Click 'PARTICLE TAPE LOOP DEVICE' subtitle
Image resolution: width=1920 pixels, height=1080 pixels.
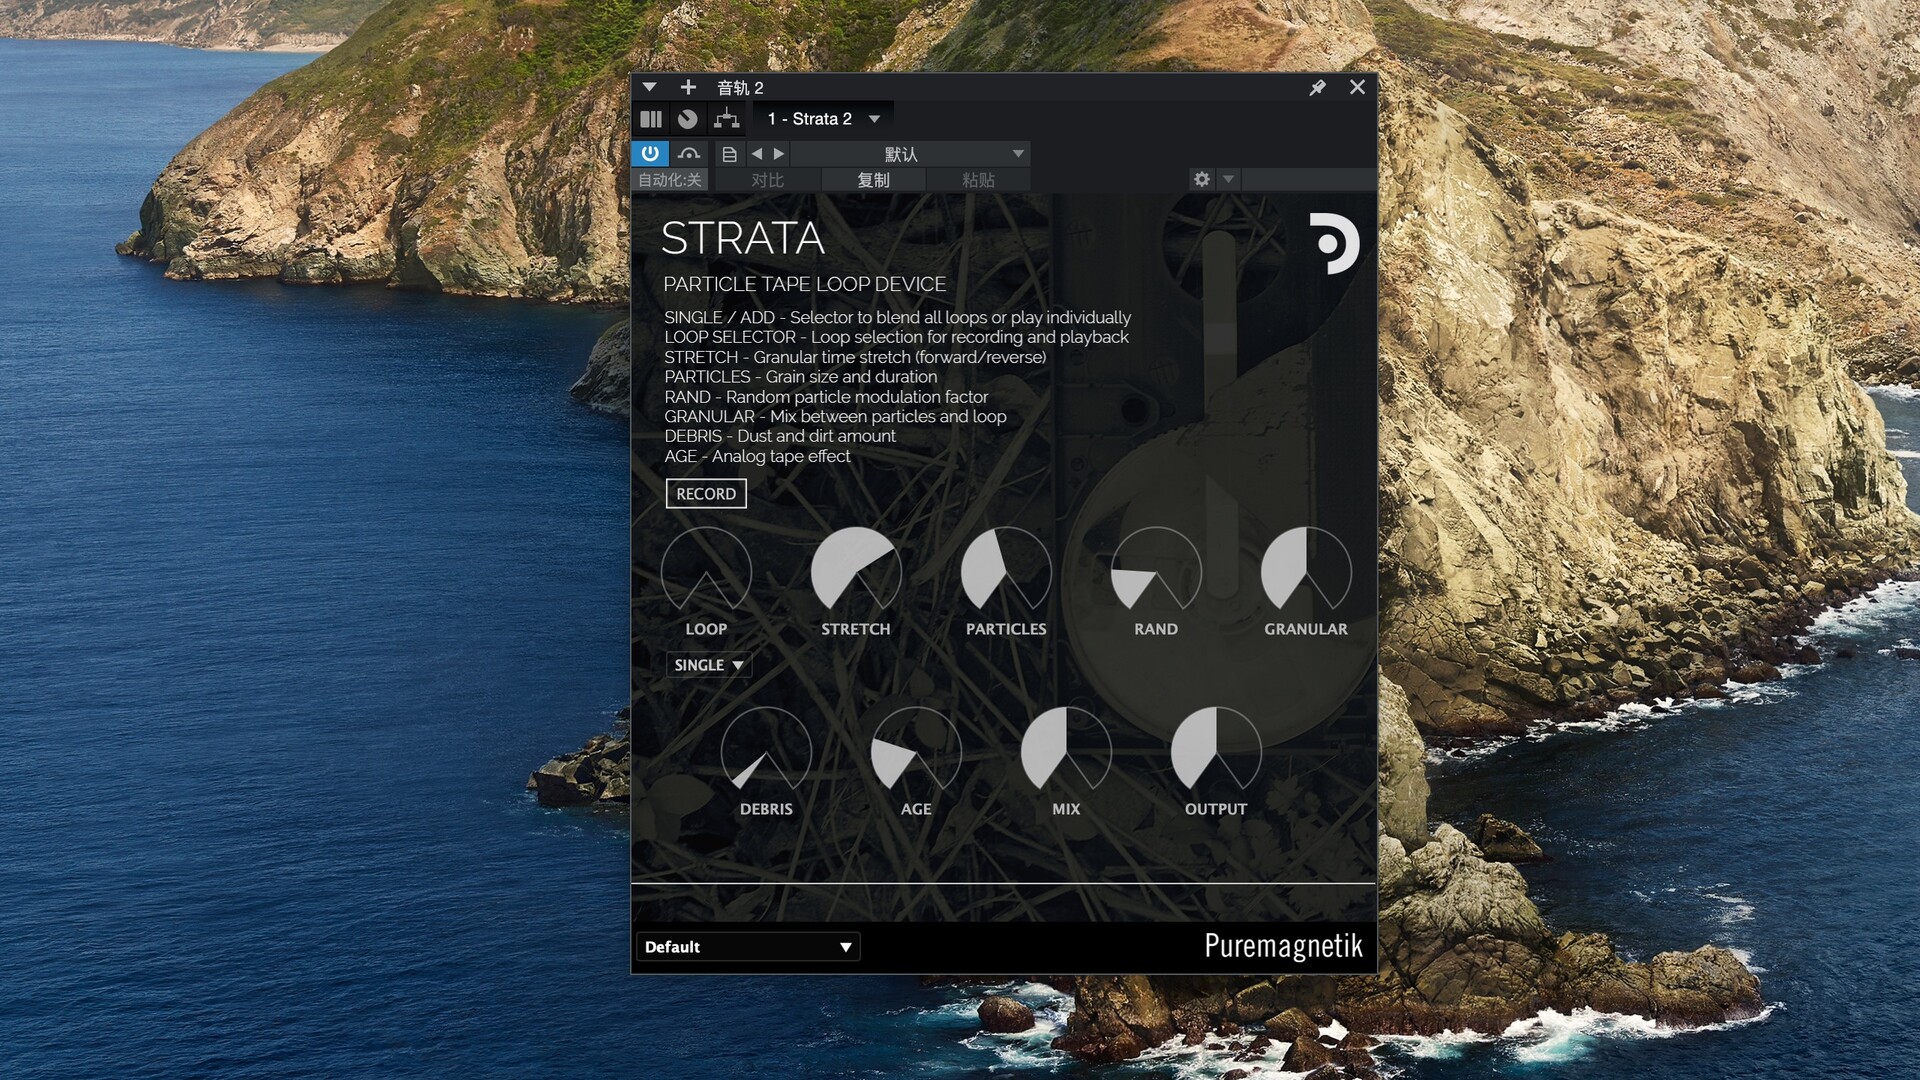click(x=805, y=284)
